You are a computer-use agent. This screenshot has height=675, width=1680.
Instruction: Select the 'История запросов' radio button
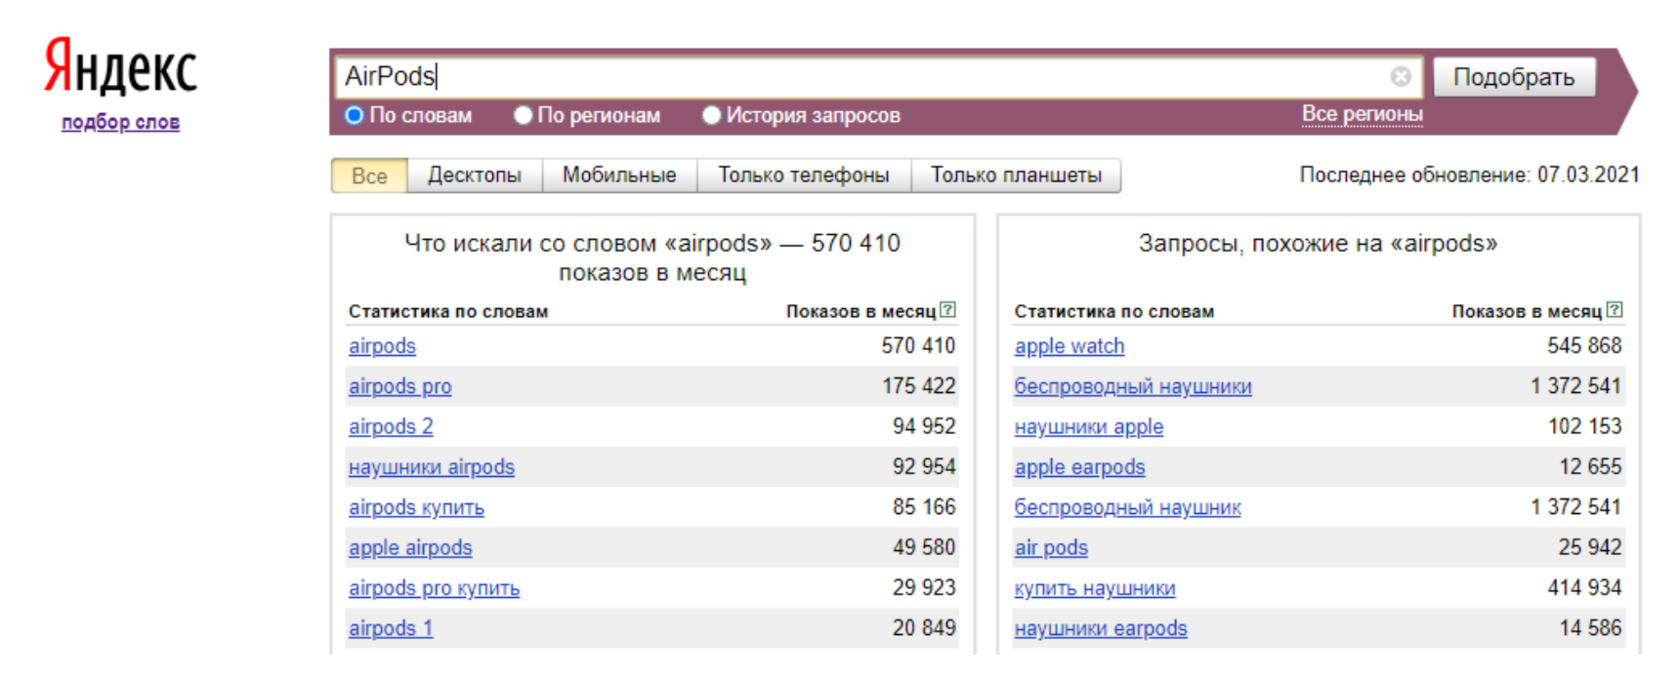[x=711, y=115]
